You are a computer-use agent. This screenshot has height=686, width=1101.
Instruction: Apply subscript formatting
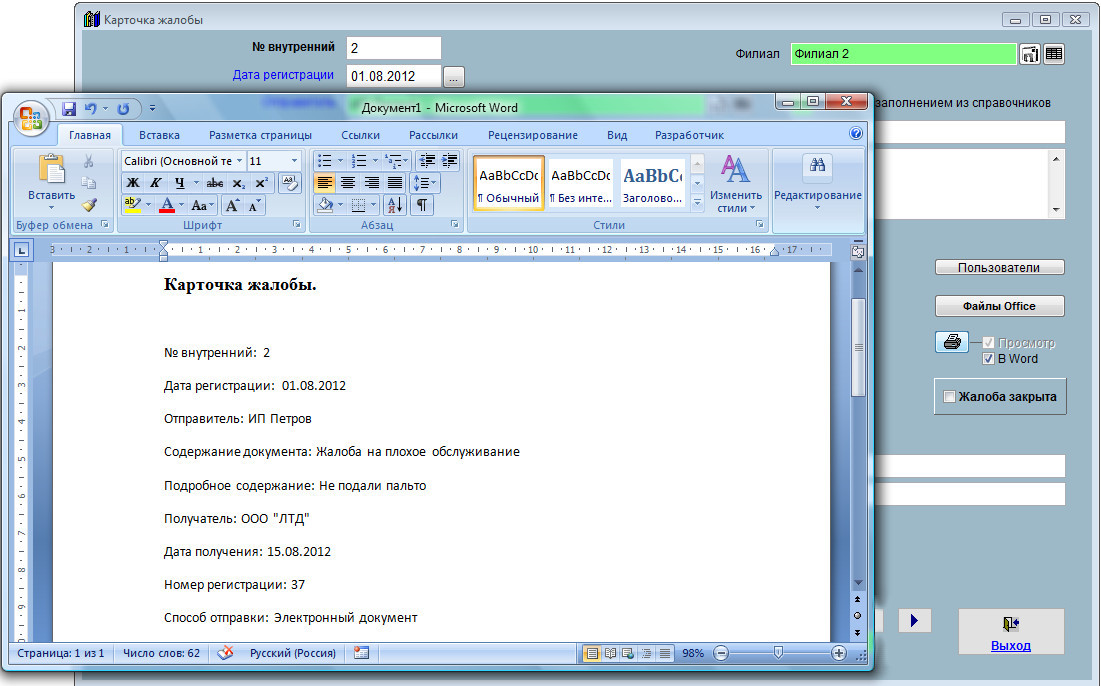239,183
